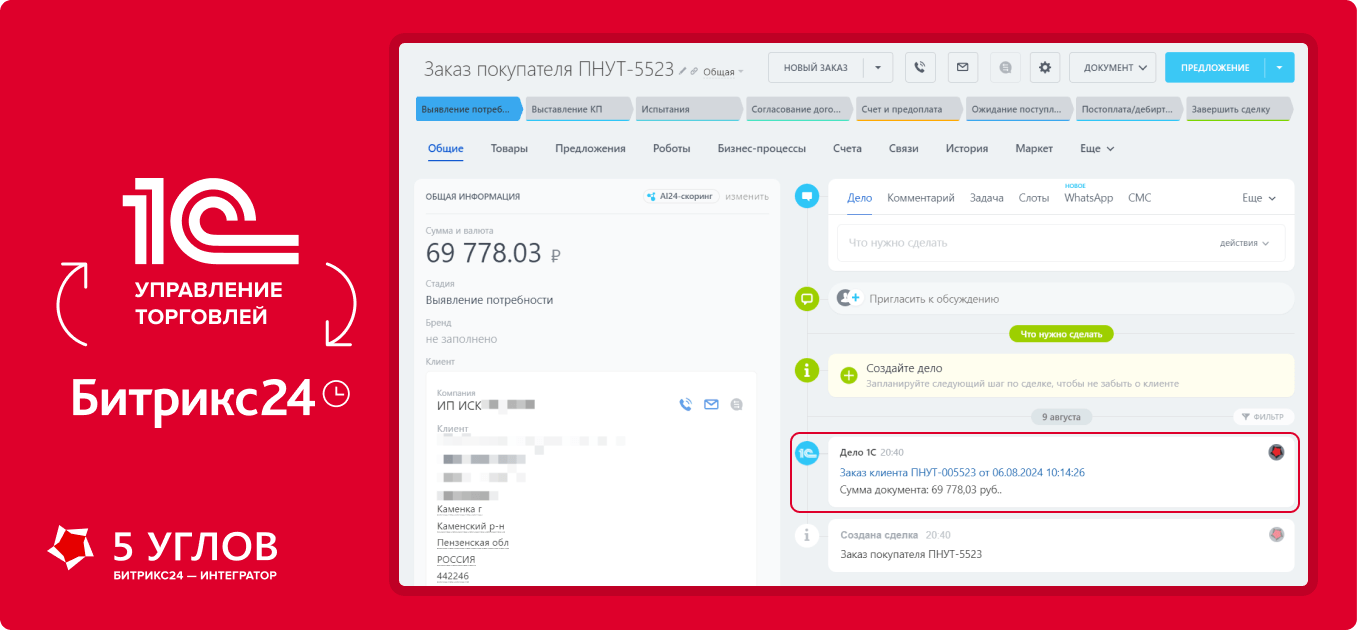Click Создайте дело heading

(904, 368)
